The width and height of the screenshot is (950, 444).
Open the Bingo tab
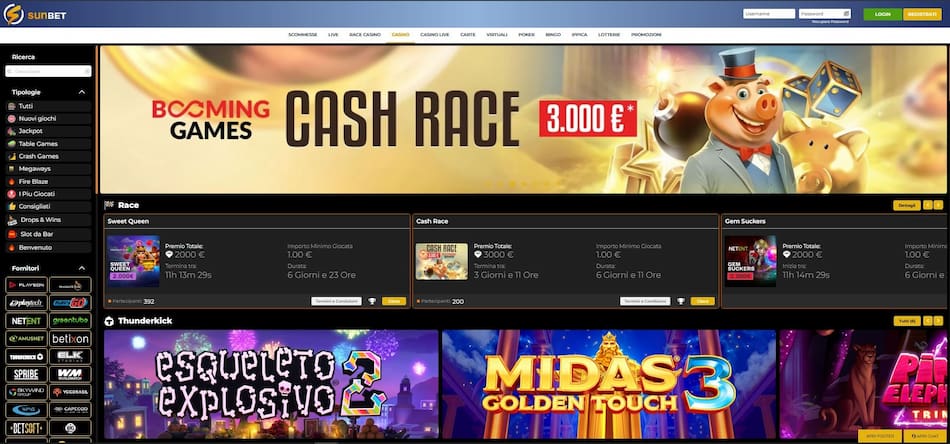pos(553,35)
